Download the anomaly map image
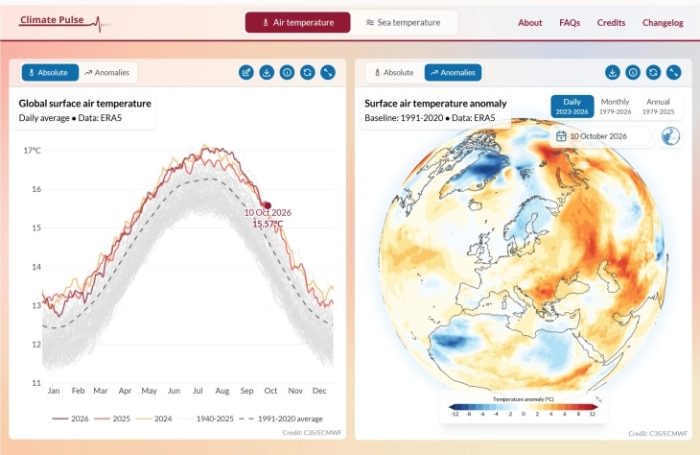The height and width of the screenshot is (455, 700). point(612,72)
